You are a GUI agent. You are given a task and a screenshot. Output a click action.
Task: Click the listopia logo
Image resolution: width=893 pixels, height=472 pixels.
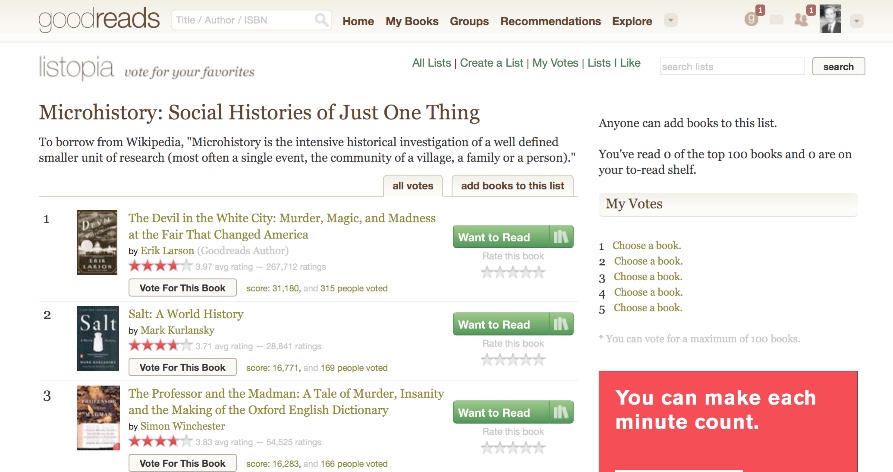point(76,68)
